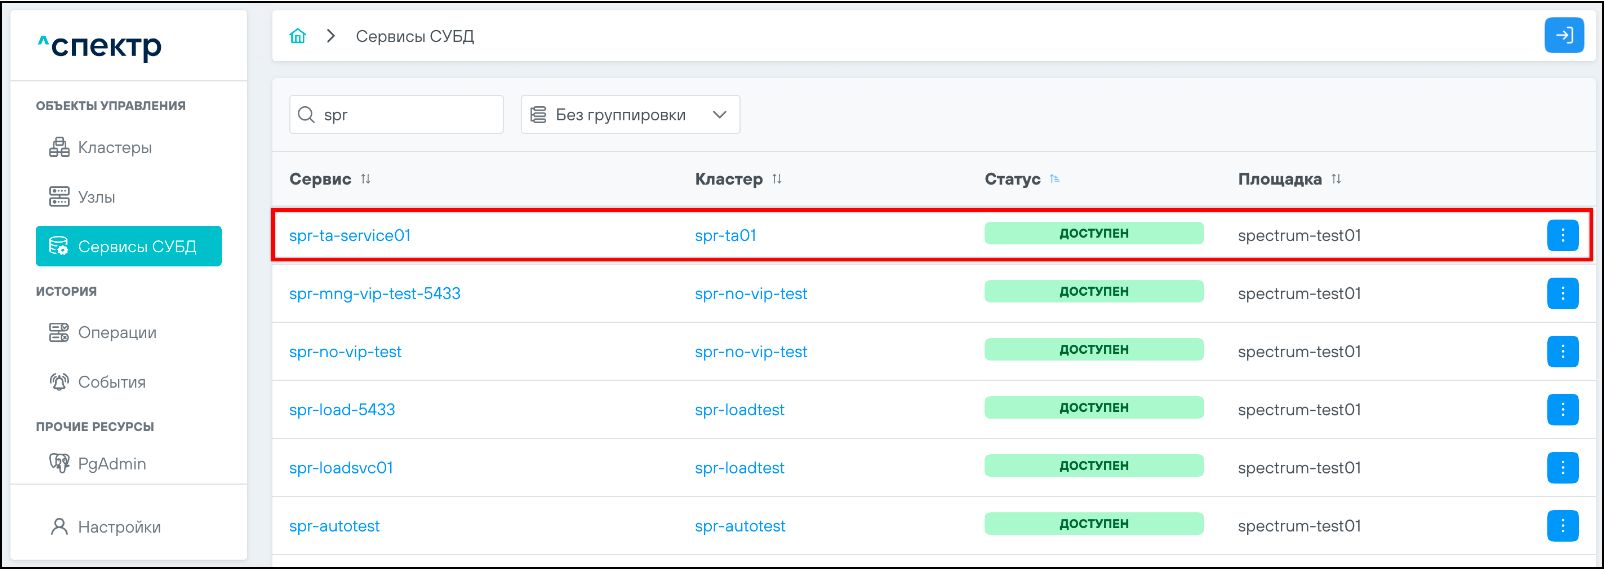Launch PgAdmin from sidebar
The height and width of the screenshot is (570, 1604).
coord(111,464)
